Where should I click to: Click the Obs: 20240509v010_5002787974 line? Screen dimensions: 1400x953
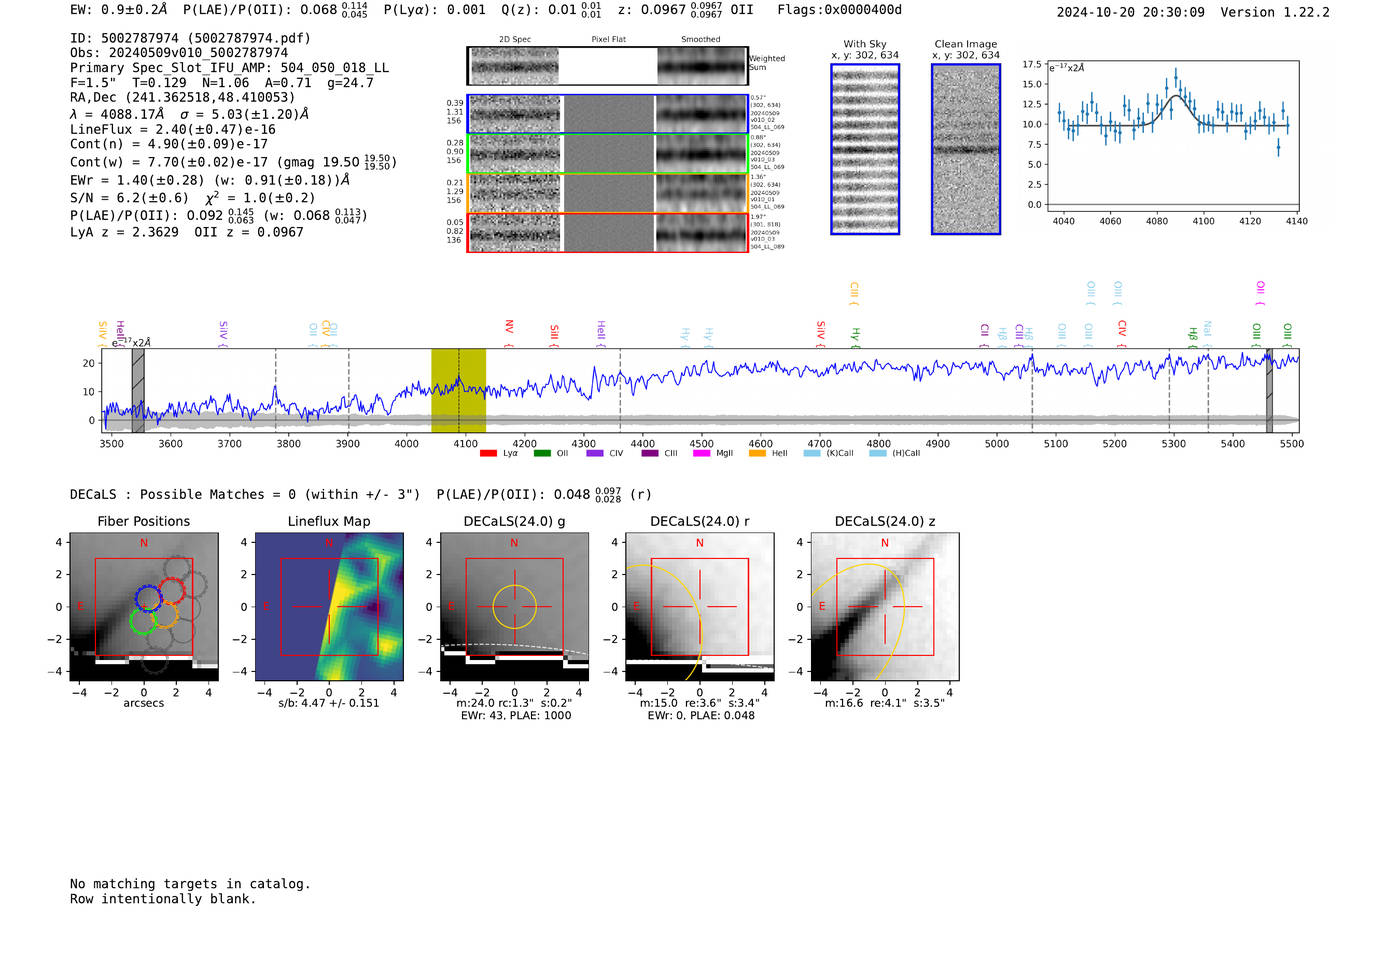(179, 53)
